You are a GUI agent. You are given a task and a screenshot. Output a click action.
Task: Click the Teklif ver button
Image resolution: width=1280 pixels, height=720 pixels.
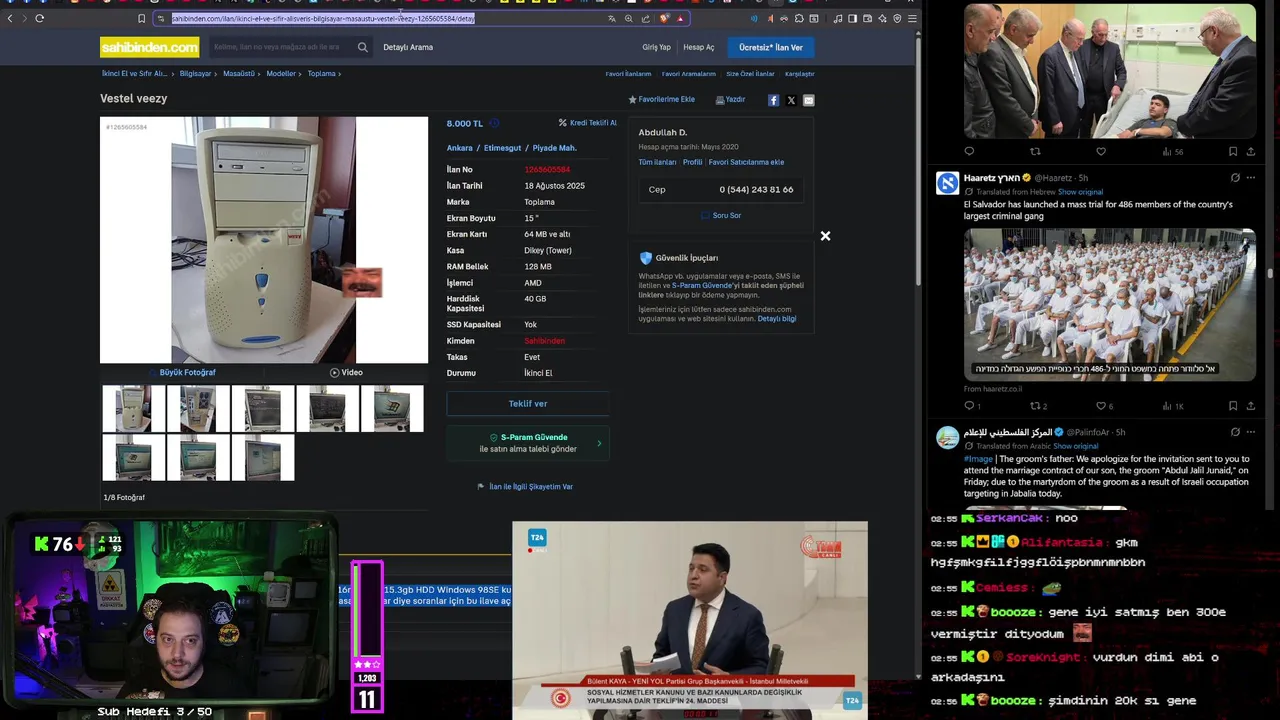[x=528, y=404]
